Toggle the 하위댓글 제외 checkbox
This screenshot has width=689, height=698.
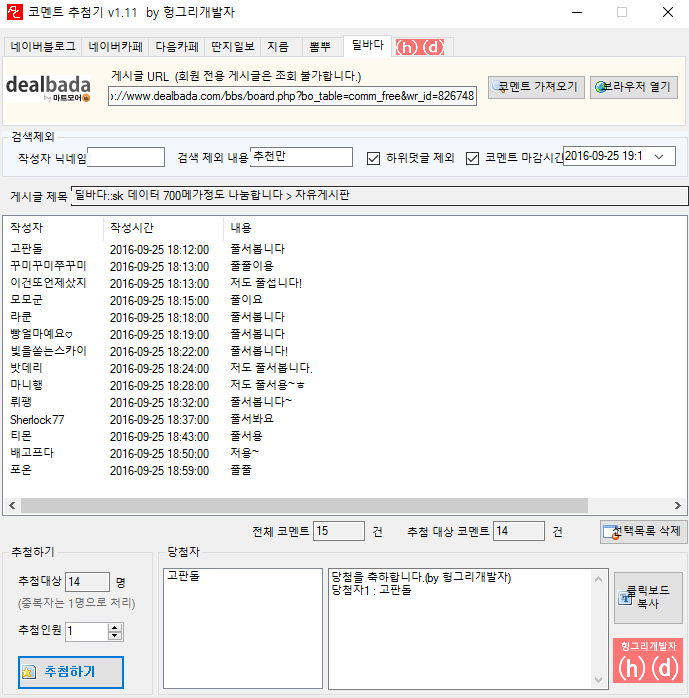pyautogui.click(x=374, y=158)
